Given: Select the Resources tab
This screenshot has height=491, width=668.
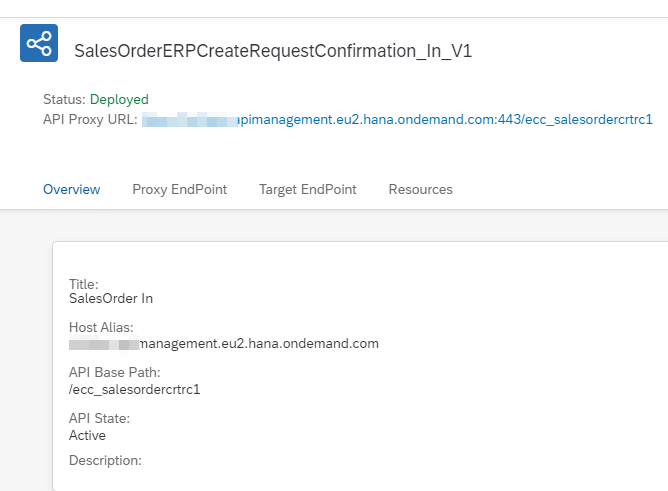Looking at the screenshot, I should tap(420, 189).
